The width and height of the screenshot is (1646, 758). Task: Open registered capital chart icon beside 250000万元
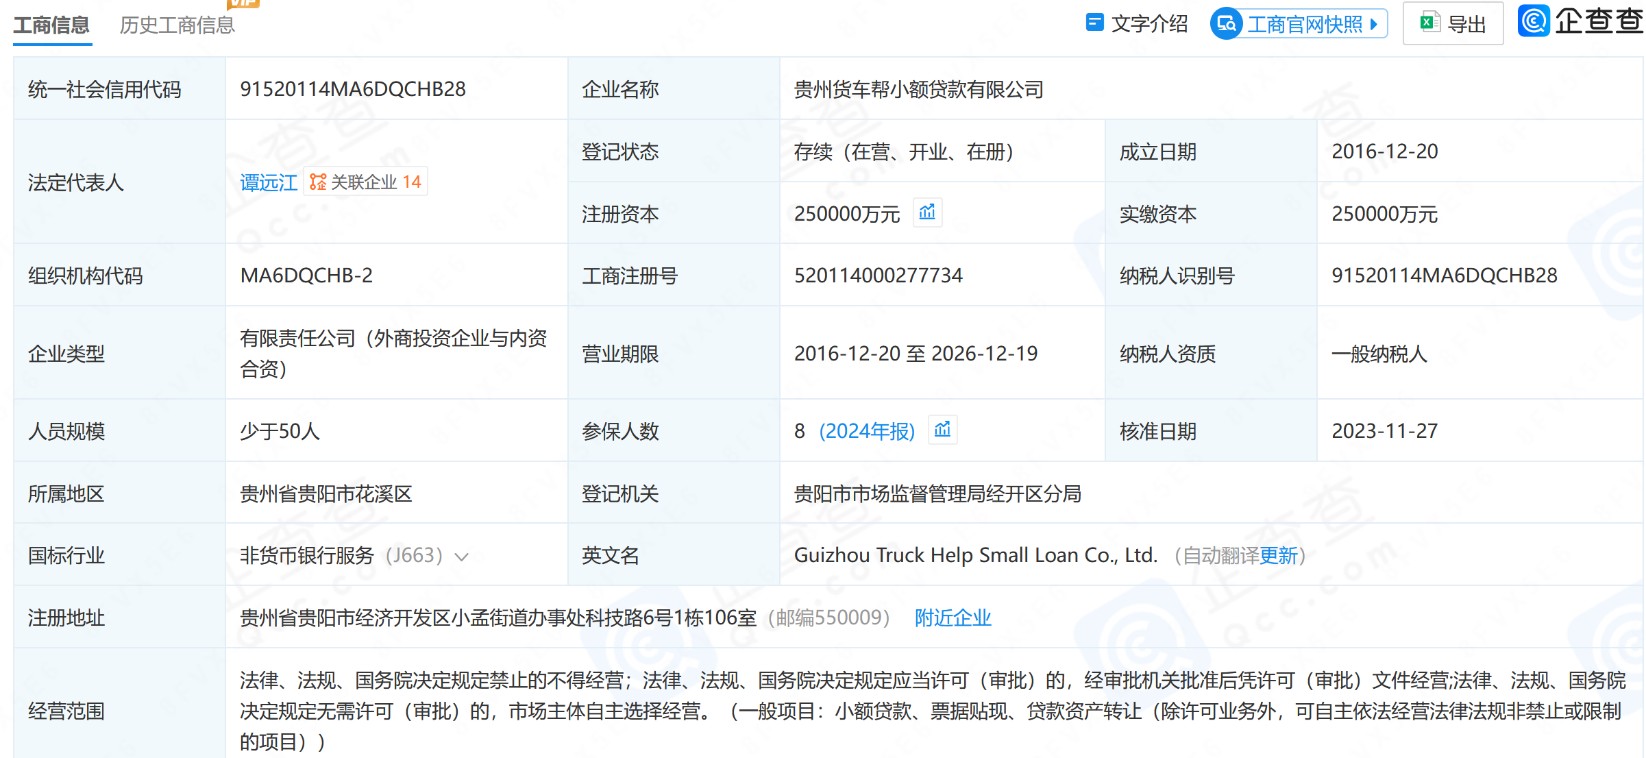pos(928,212)
